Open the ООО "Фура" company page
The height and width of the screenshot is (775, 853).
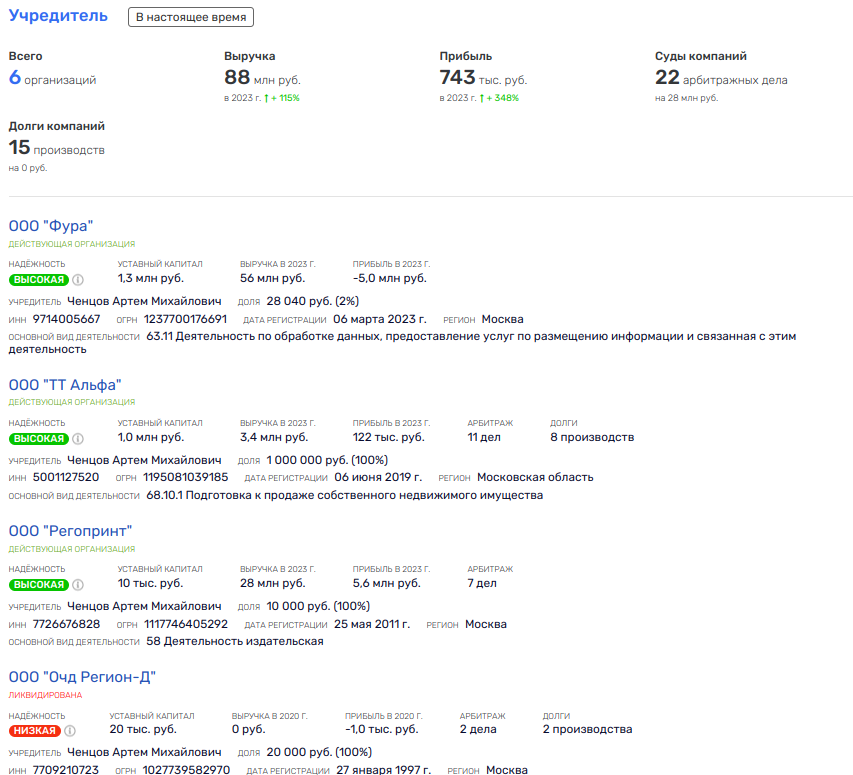(50, 226)
